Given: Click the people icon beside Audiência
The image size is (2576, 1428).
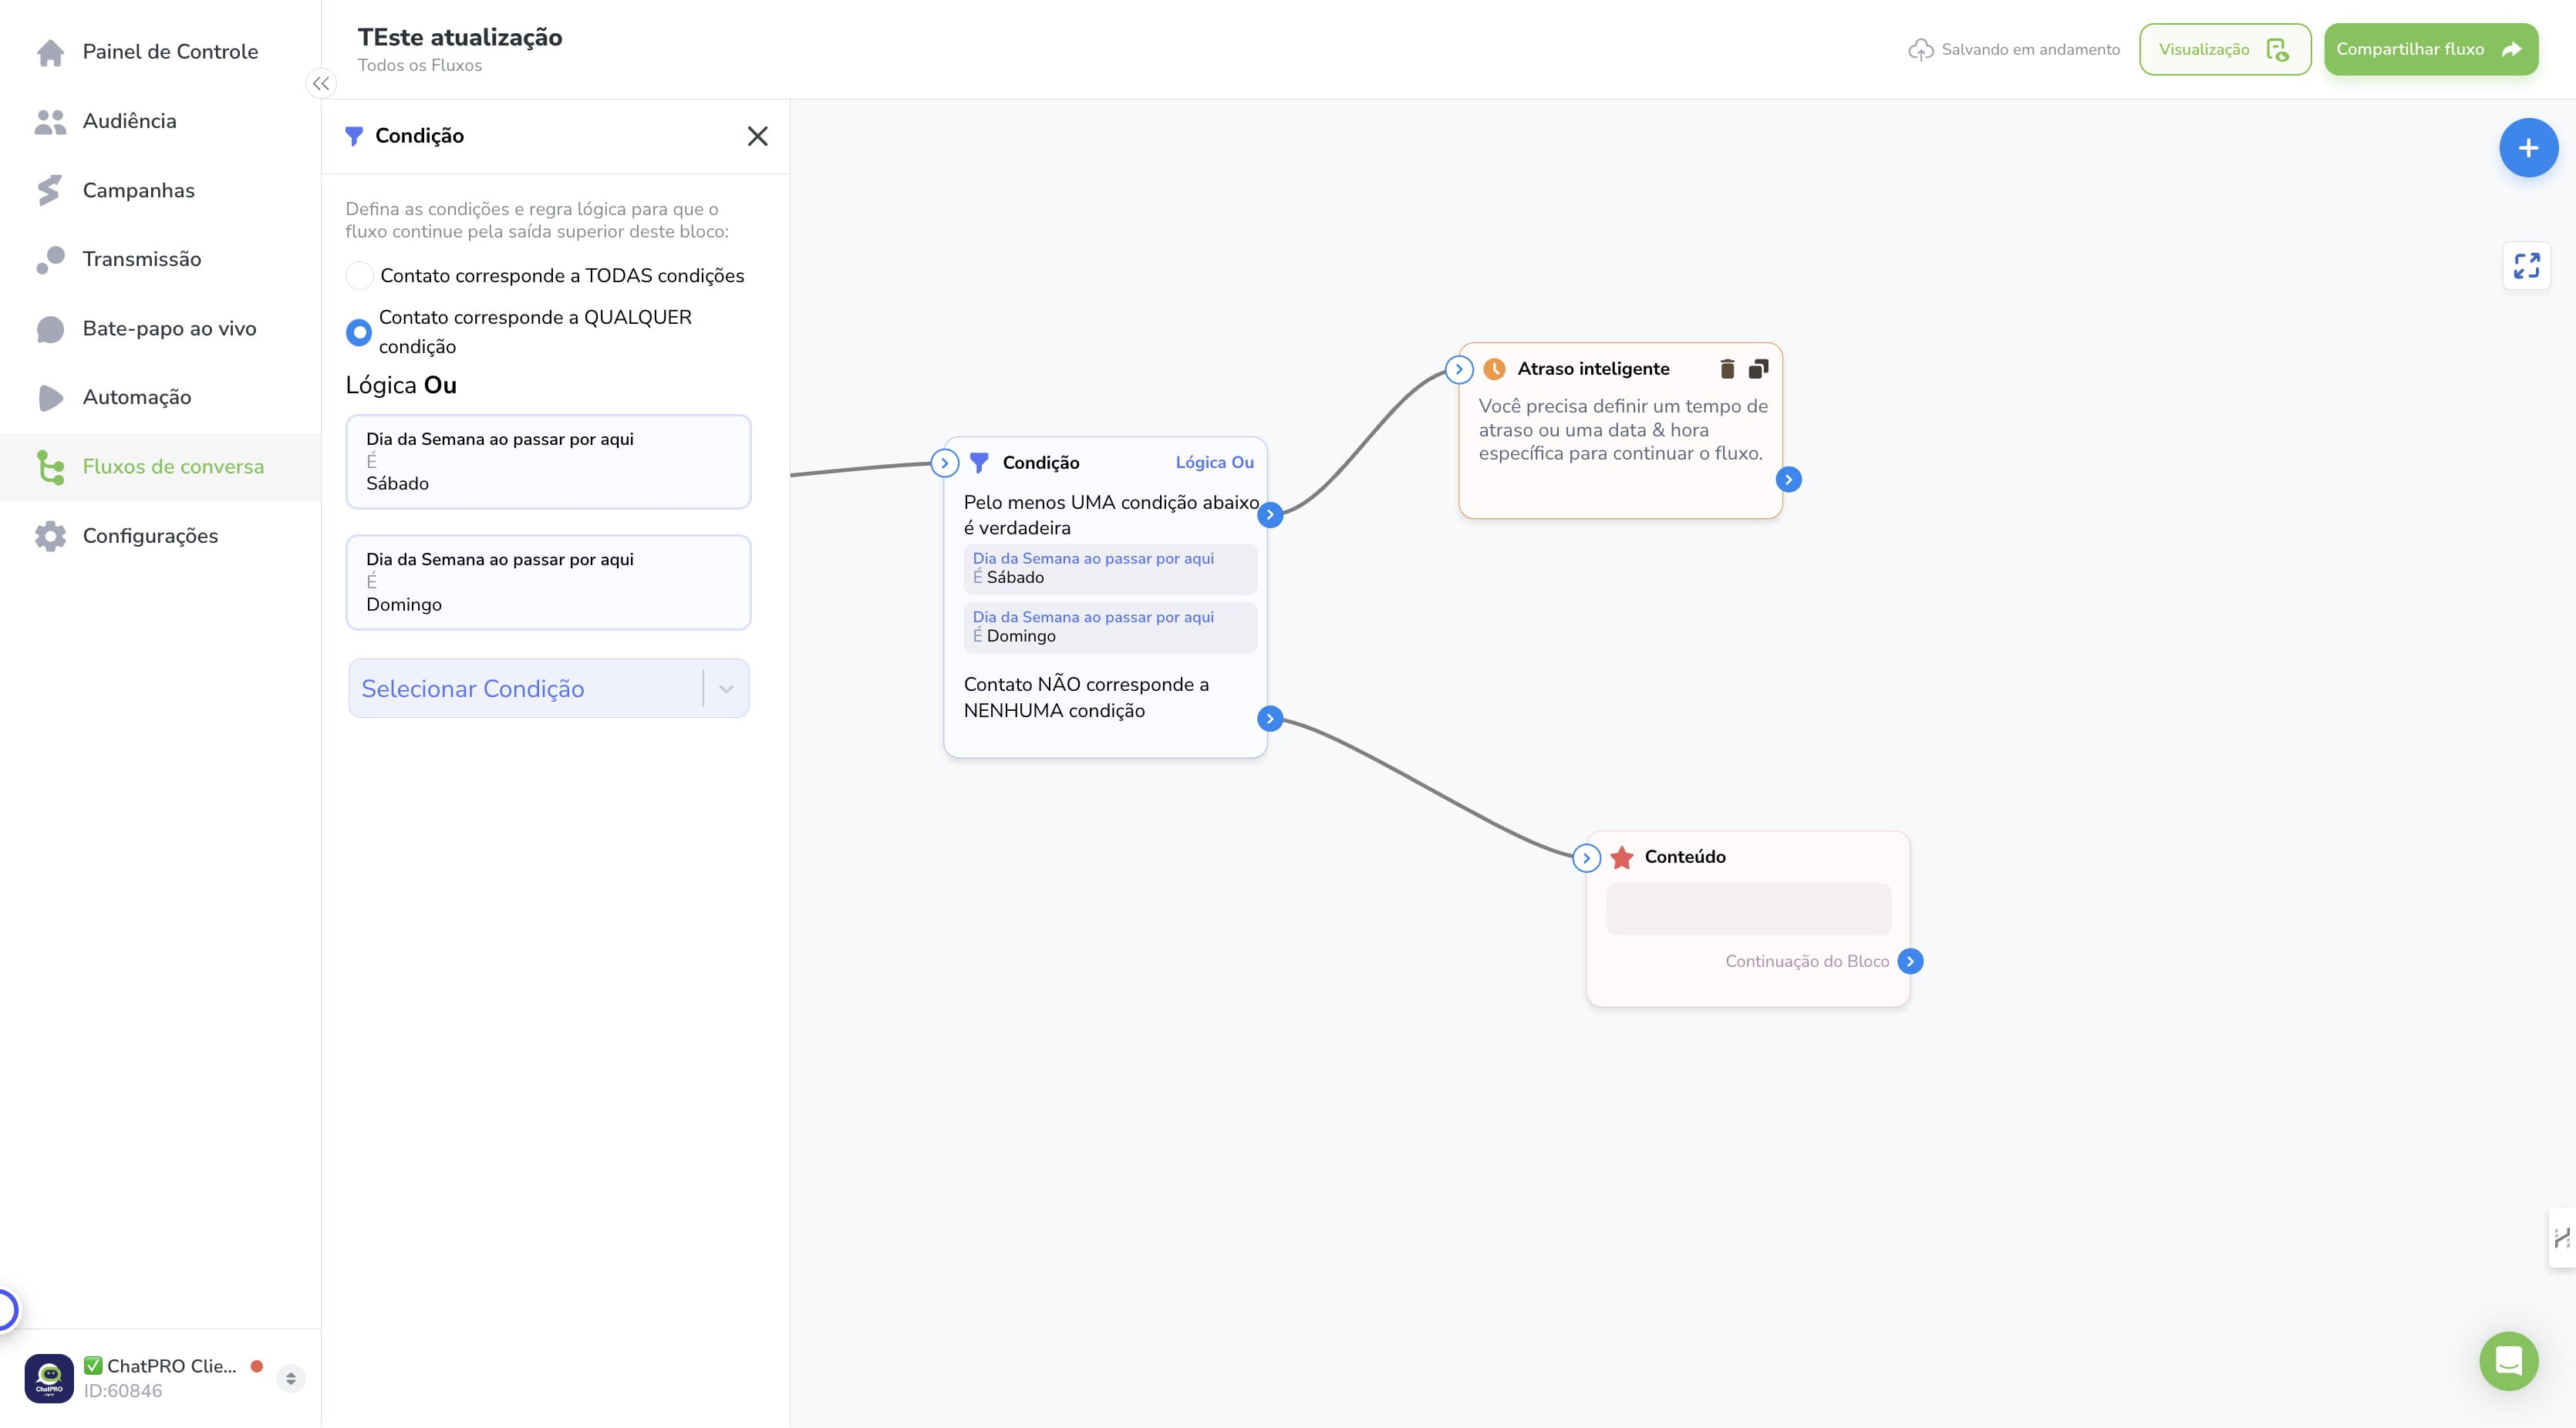Looking at the screenshot, I should [50, 121].
